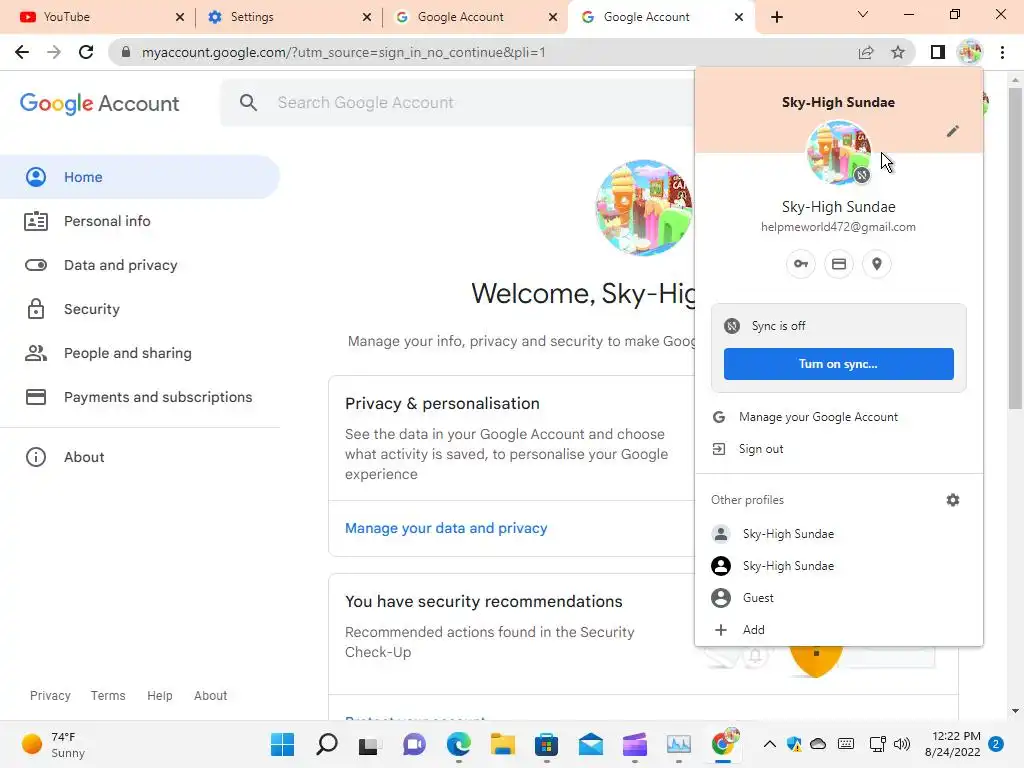Open the Windows Start menu
Screen dimensions: 1024x768
(x=282, y=744)
